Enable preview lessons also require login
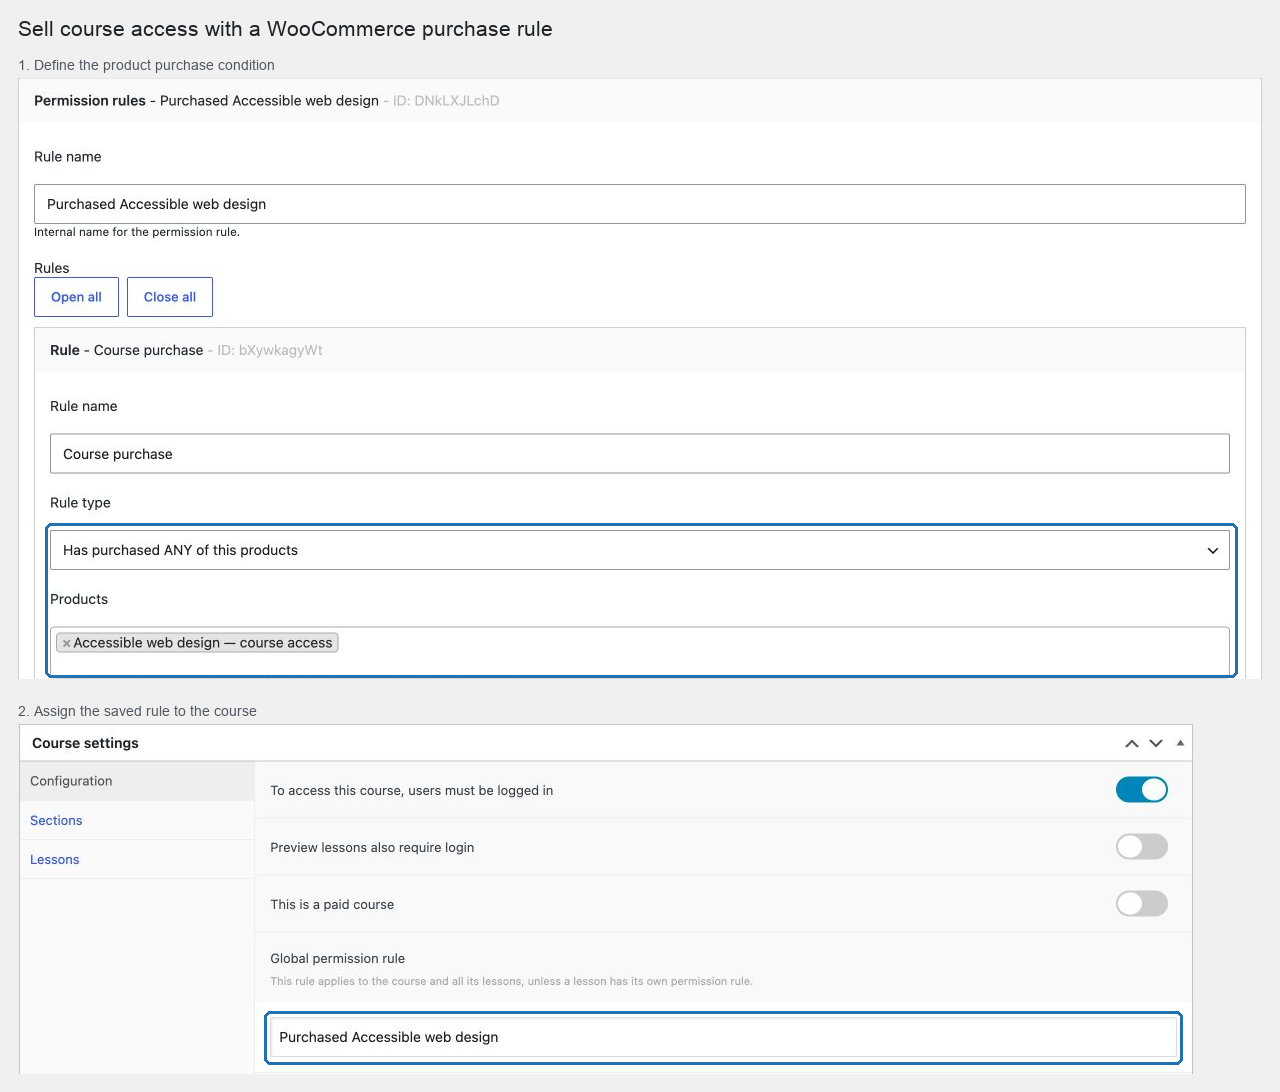The image size is (1280, 1092). tap(1142, 847)
